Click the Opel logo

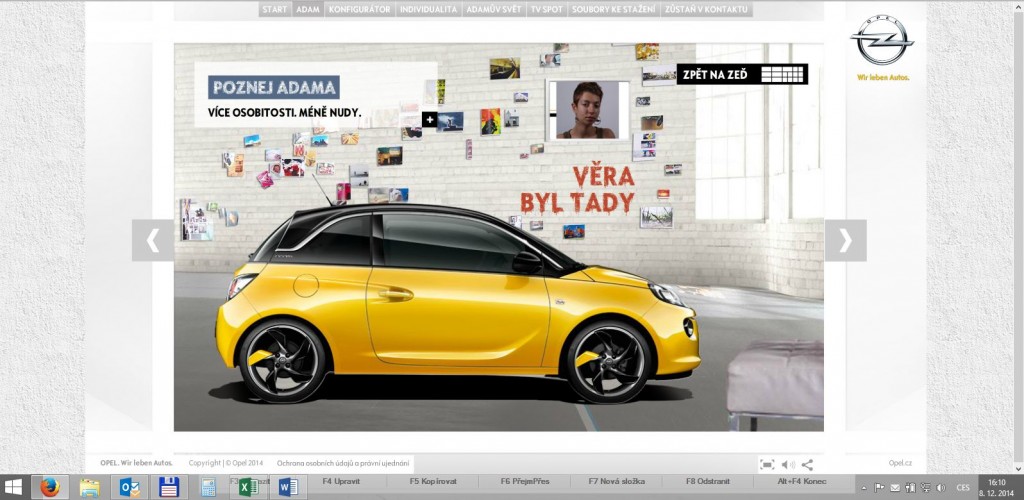click(882, 40)
